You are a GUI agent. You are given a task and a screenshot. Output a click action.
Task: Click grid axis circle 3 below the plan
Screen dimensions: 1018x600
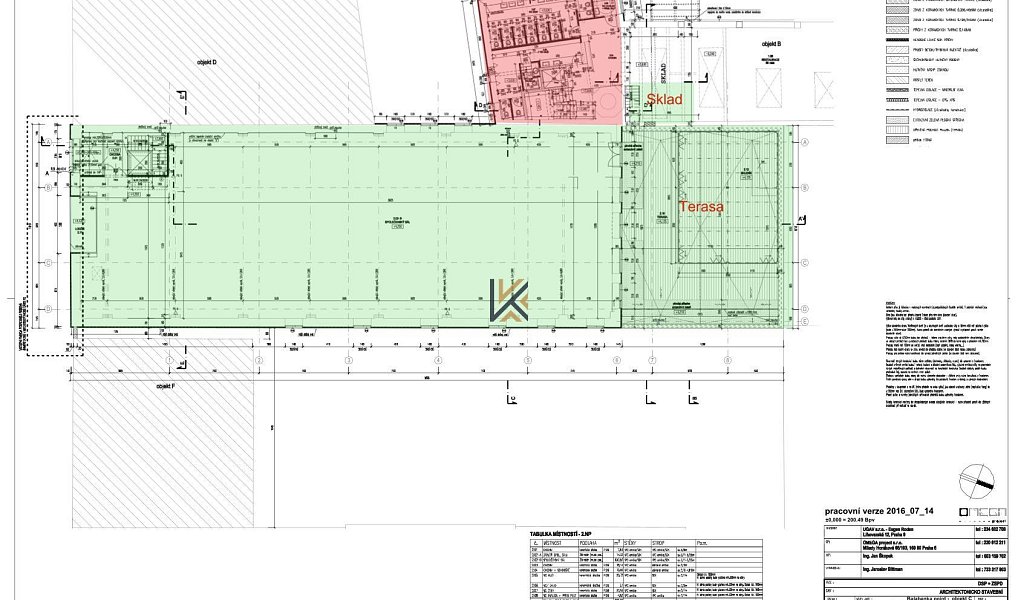349,360
